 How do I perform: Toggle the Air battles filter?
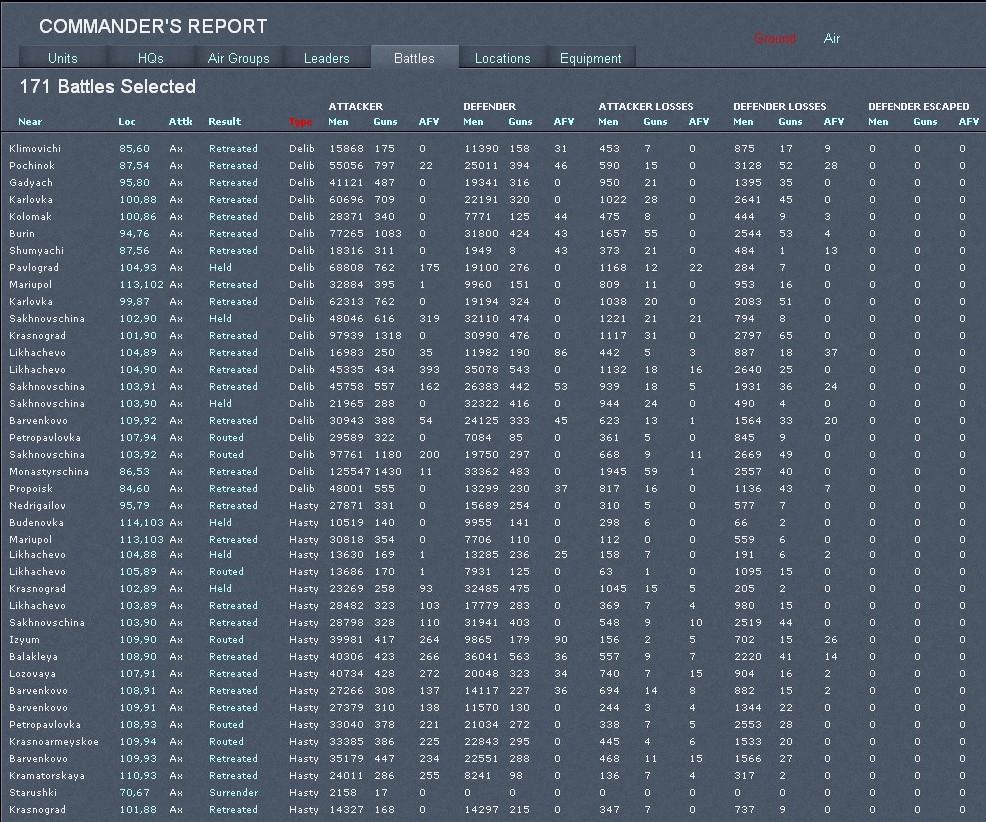pos(831,39)
